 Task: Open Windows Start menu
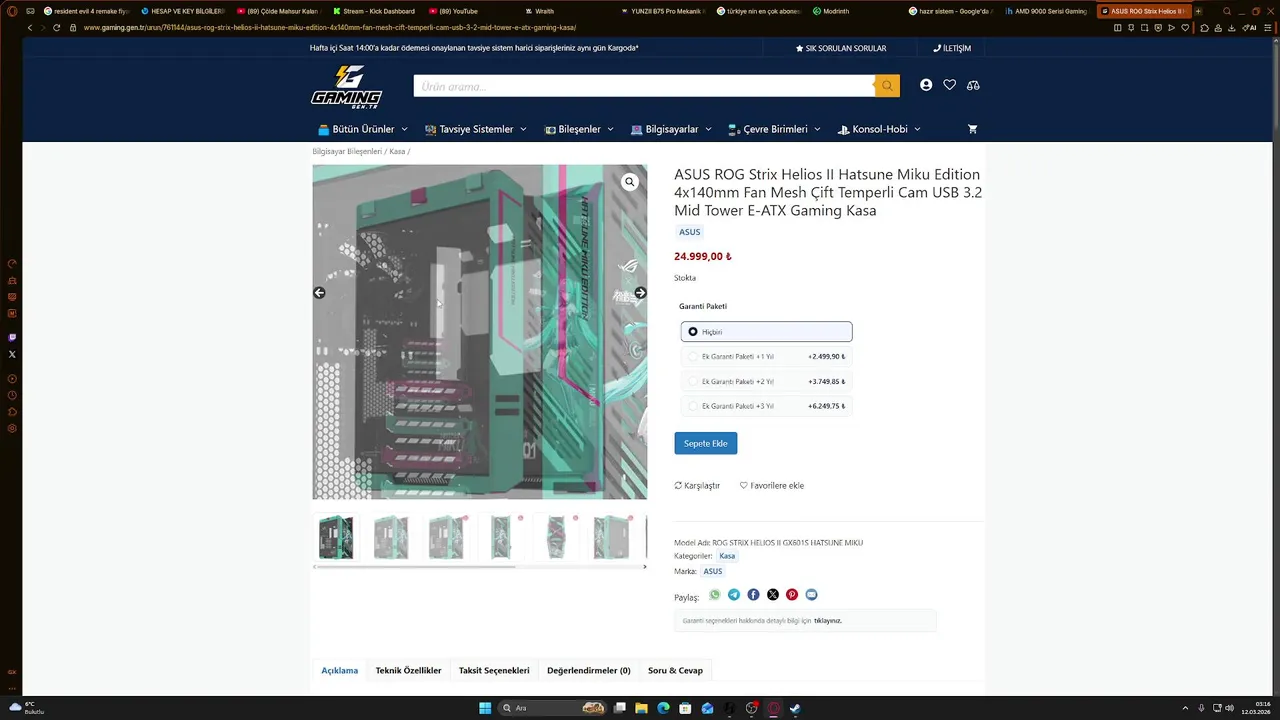[x=485, y=708]
